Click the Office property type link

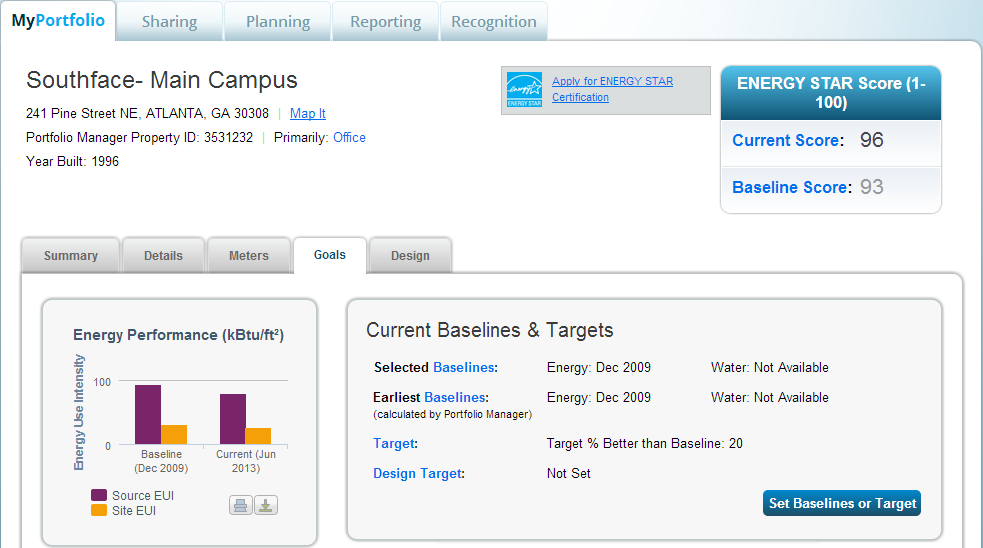tap(349, 137)
